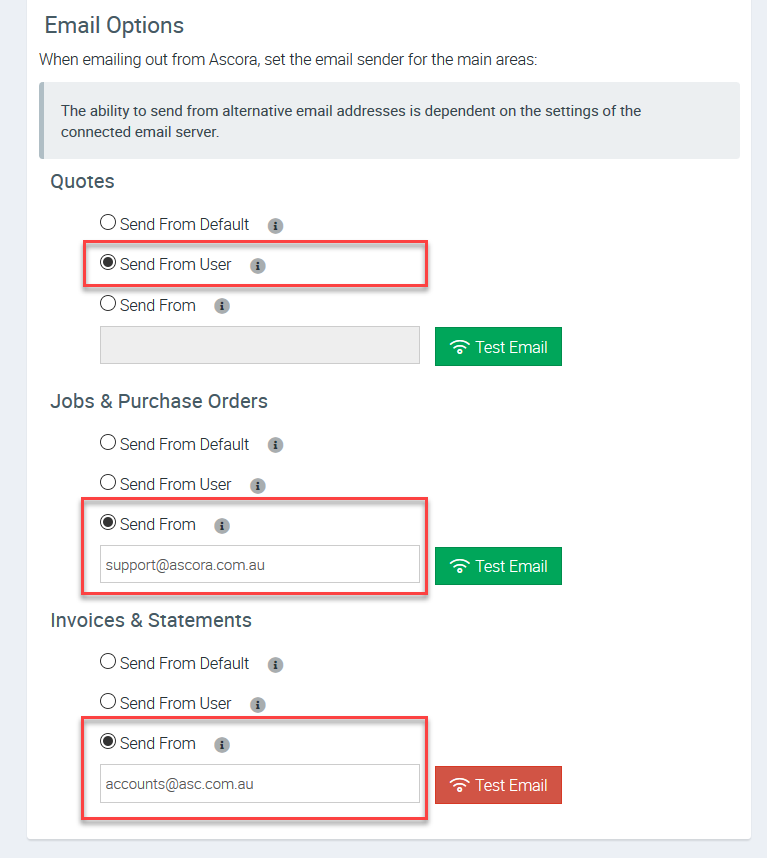Select Send From User for Invoices & Statements

pos(108,701)
